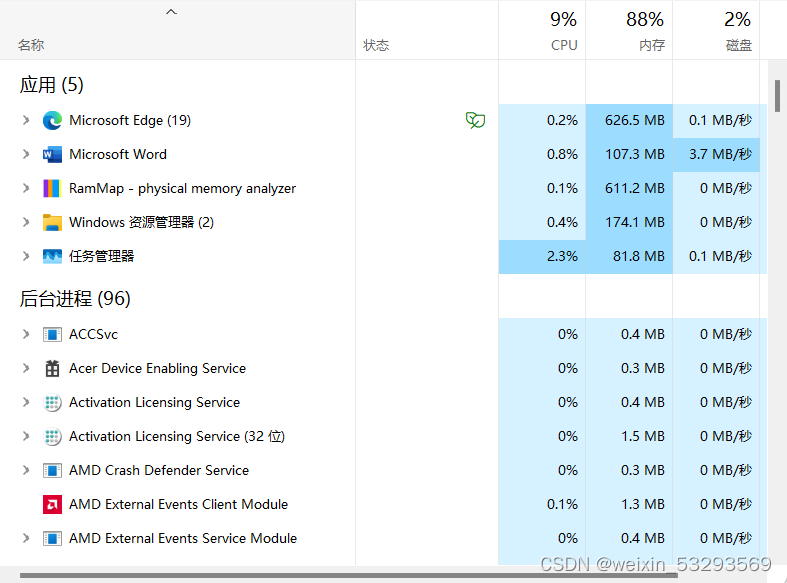This screenshot has width=787, height=583.
Task: Expand the 任务管理器 process row
Action: (26, 256)
